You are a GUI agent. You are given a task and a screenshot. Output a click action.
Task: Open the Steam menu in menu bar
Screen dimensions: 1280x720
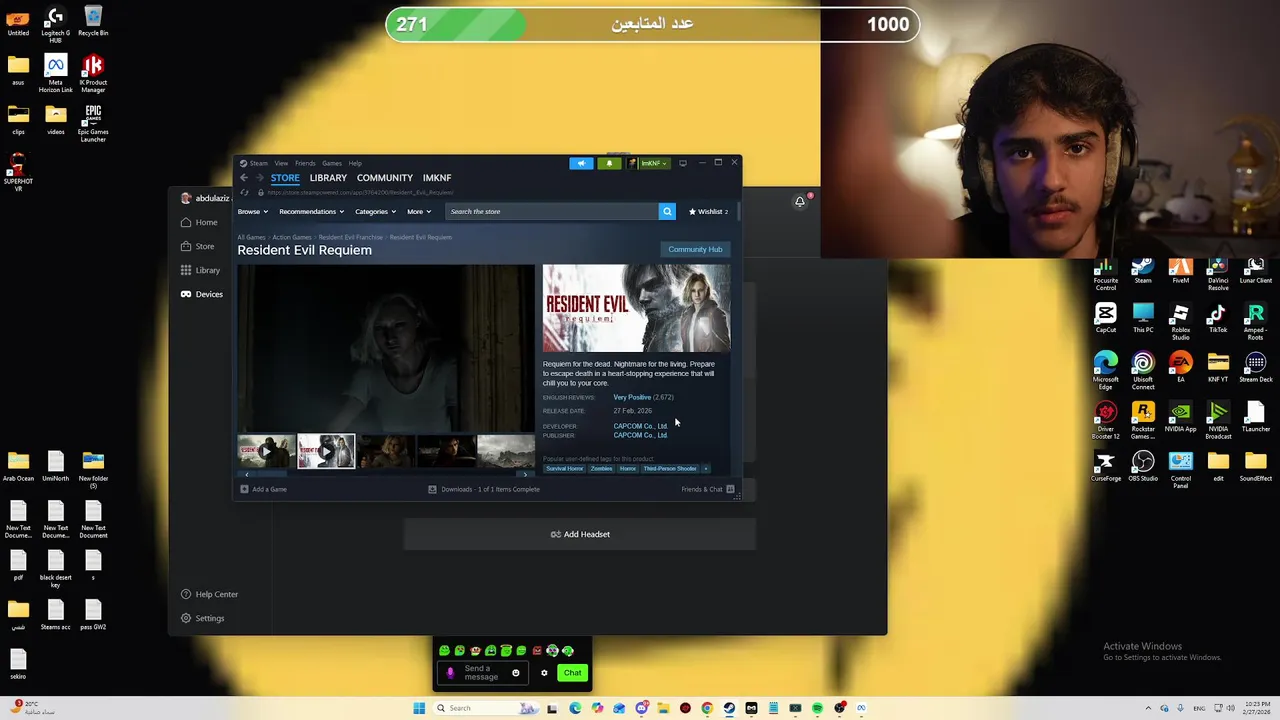[258, 163]
